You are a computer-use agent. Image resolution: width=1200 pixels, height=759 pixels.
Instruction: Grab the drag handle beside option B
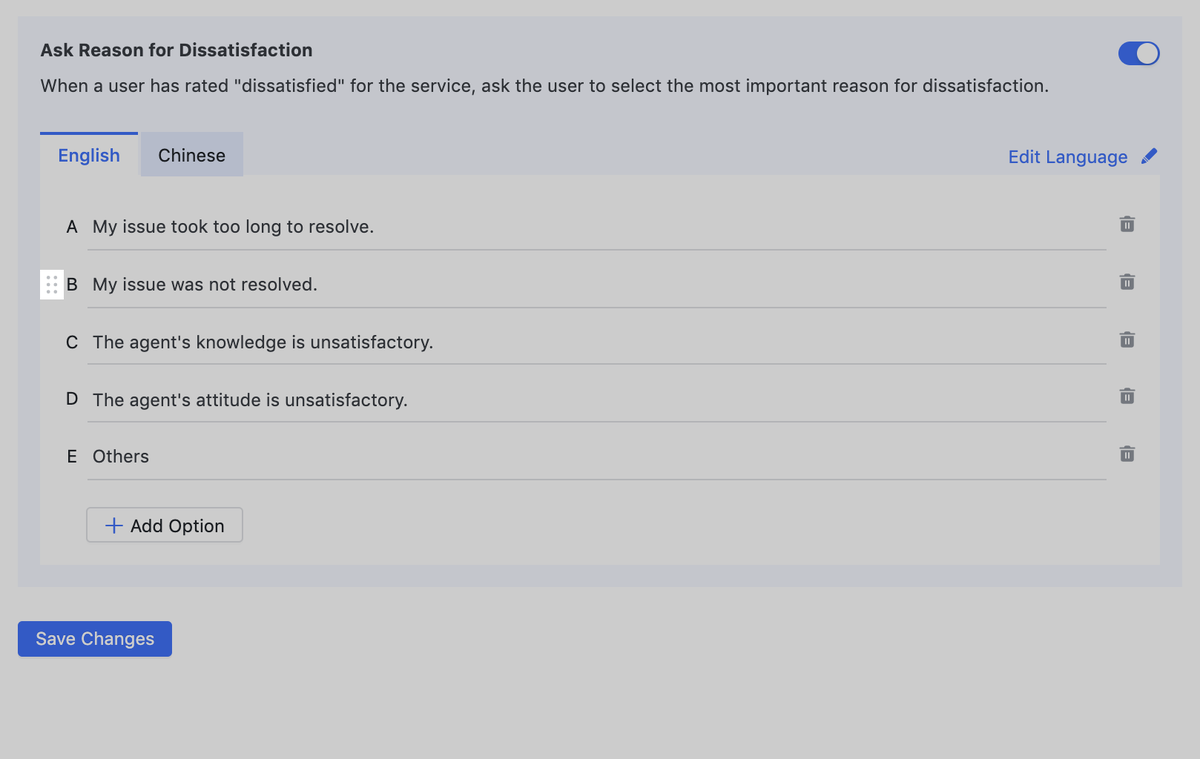[x=52, y=285]
